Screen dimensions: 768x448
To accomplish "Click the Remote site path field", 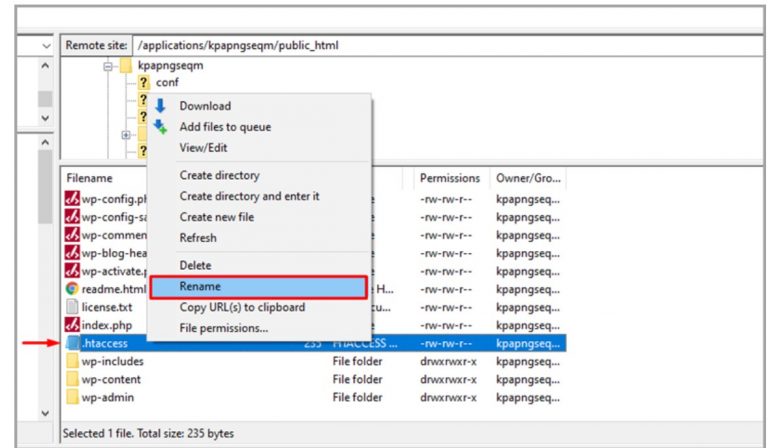I will coord(440,46).
